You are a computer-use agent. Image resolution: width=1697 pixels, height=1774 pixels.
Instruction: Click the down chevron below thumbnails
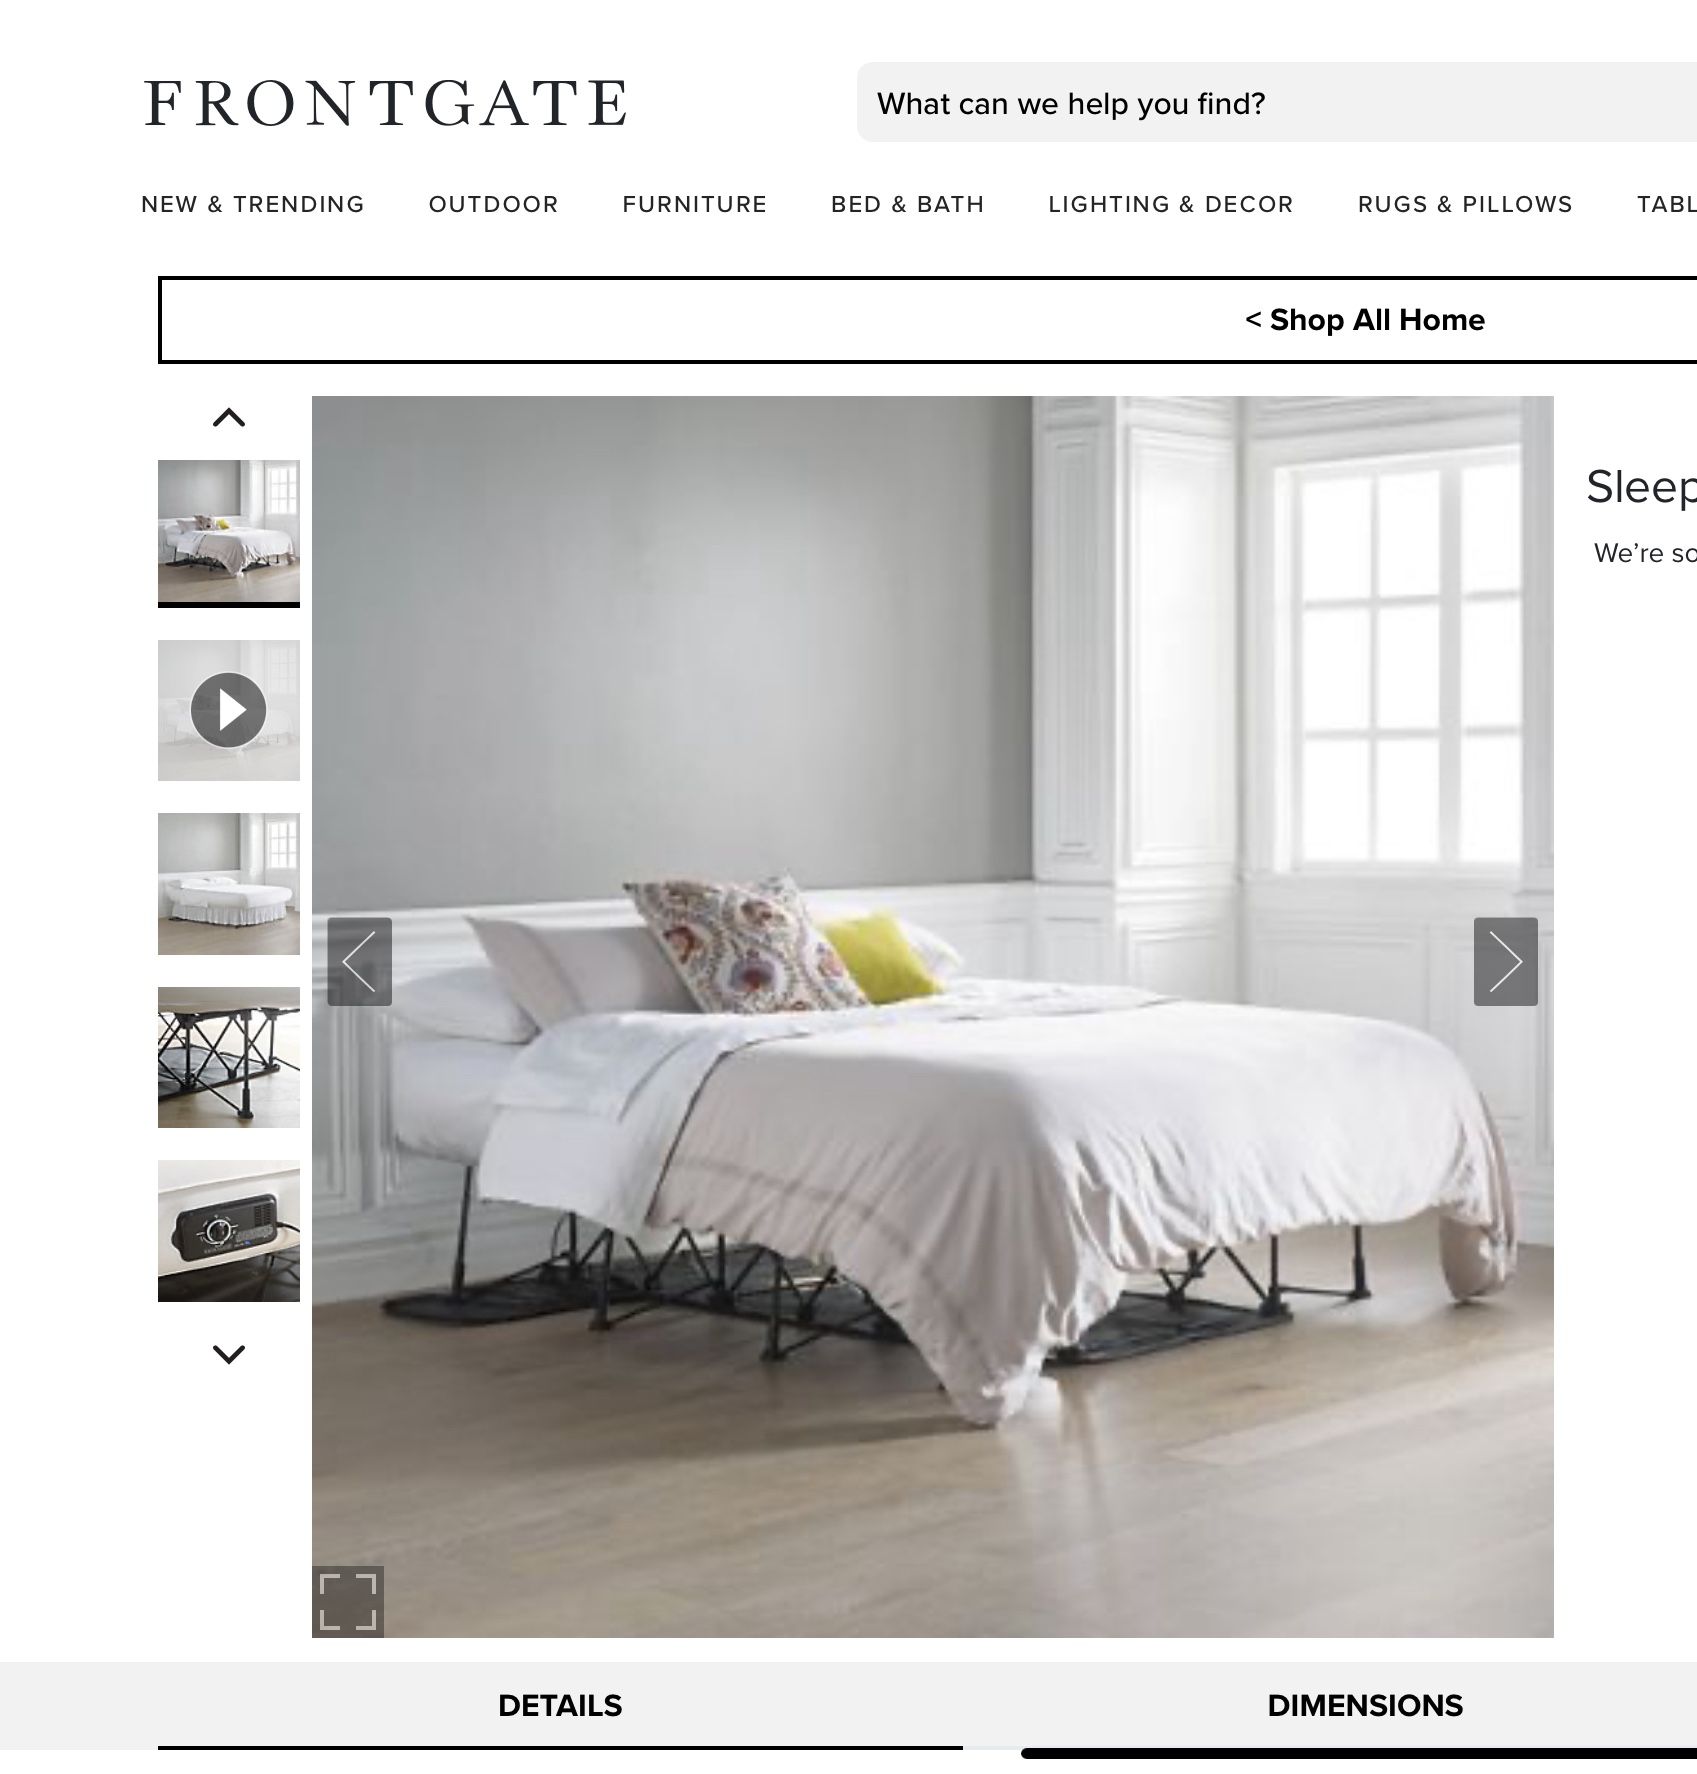pyautogui.click(x=229, y=1355)
